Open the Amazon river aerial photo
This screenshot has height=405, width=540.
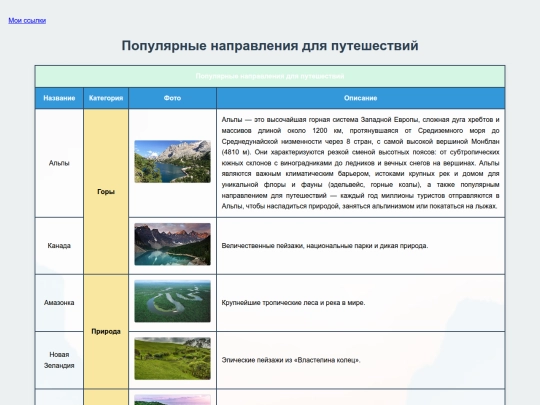coord(173,301)
